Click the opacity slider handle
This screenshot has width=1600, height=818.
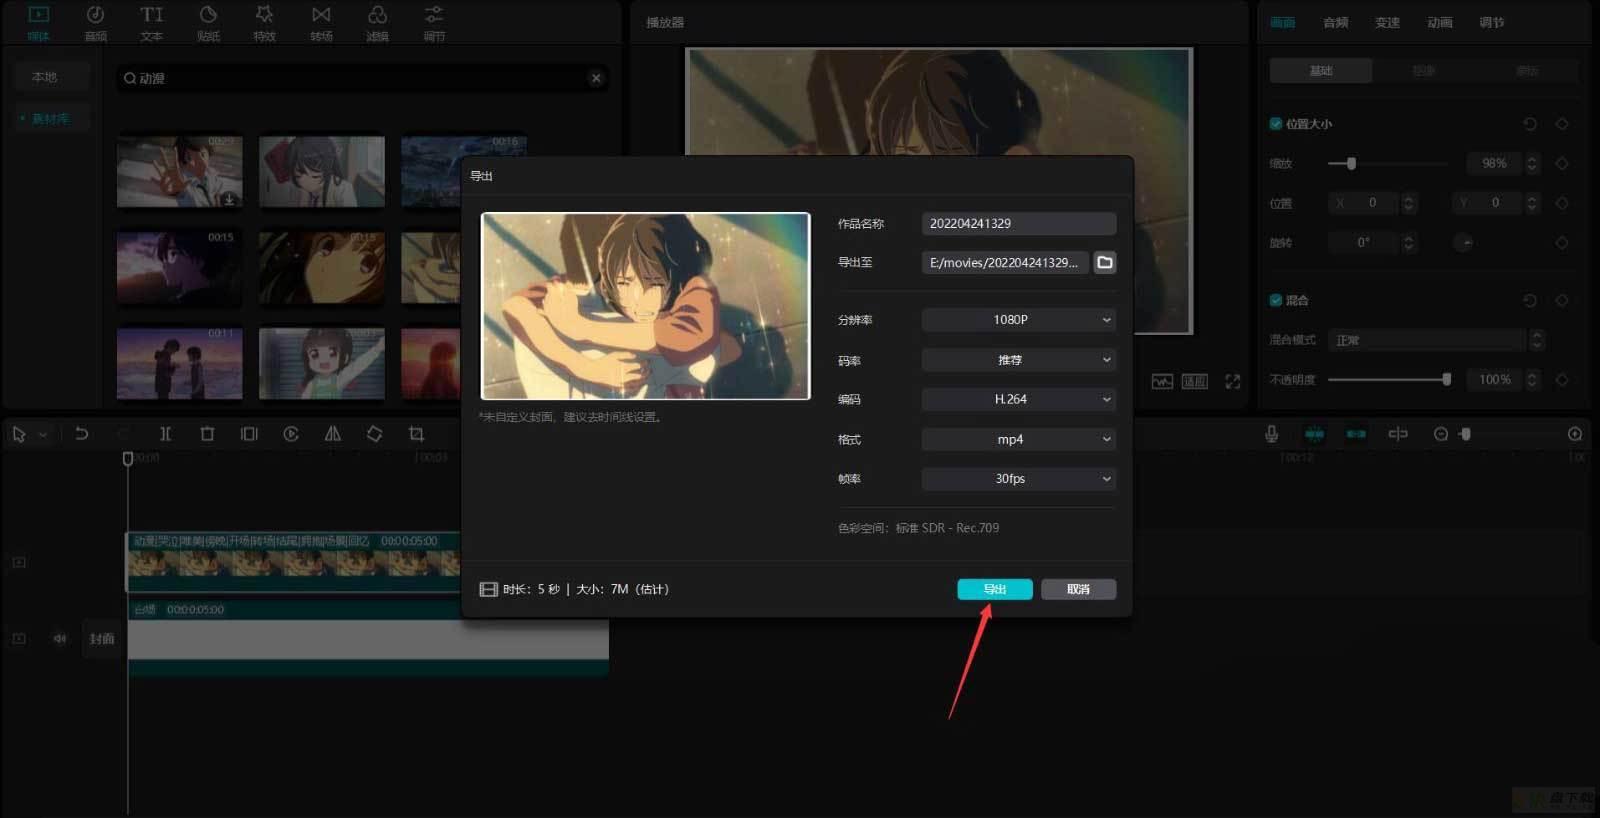1446,379
